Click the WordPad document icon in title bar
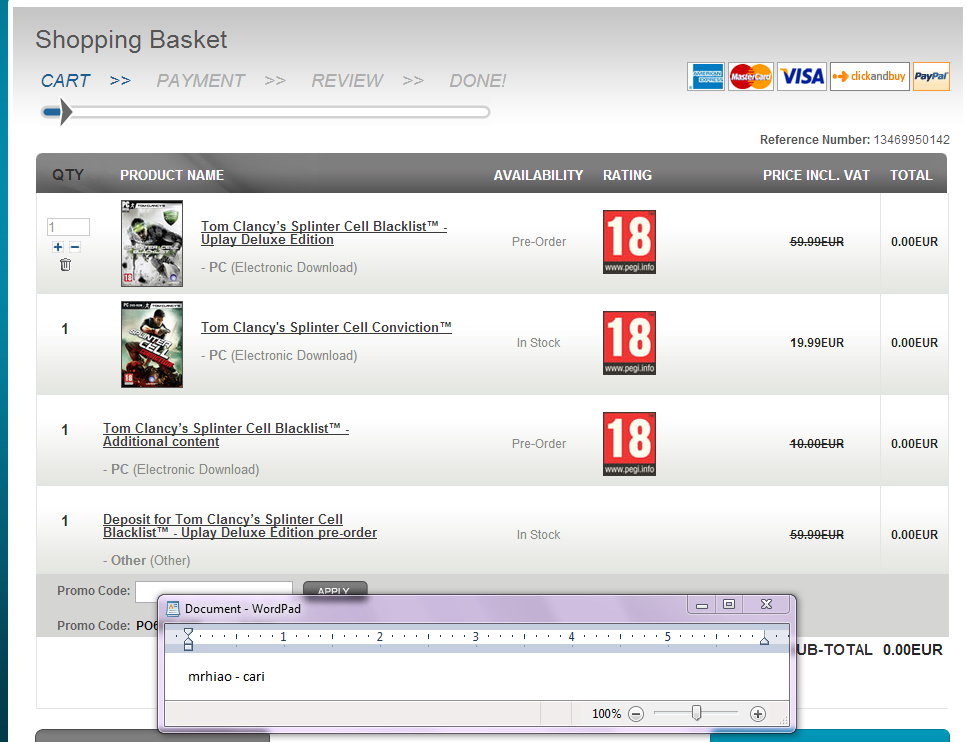 pyautogui.click(x=173, y=609)
